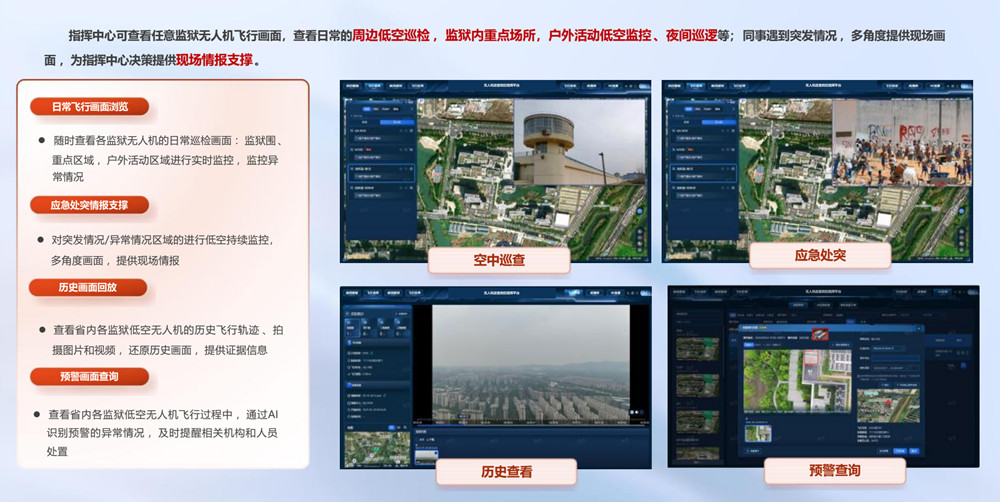This screenshot has height=502, width=1000.
Task: Open highlighted top-right tab in 历史查看 screenshot
Action: pyautogui.click(x=573, y=293)
